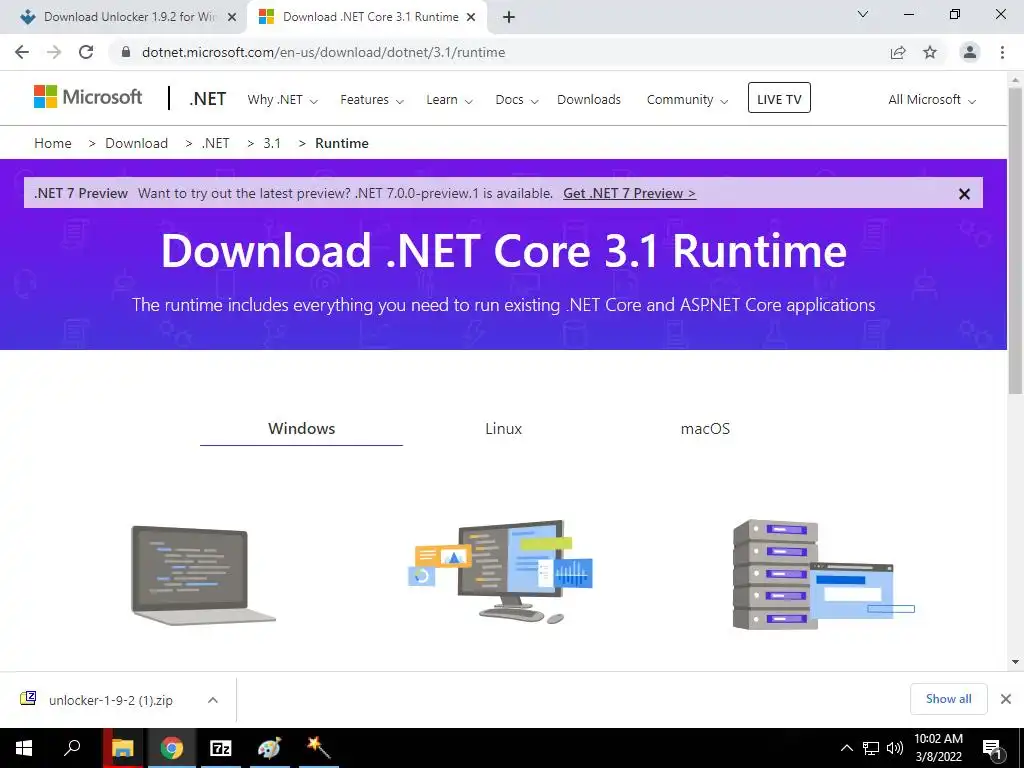Go back using the browser back arrow
This screenshot has height=768, width=1024.
click(22, 52)
